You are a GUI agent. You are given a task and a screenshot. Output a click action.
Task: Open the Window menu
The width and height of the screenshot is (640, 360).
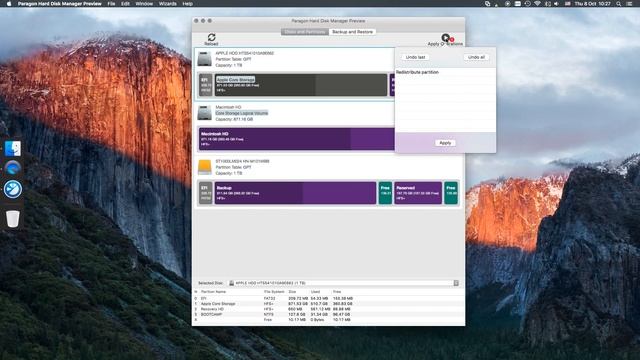click(x=144, y=4)
